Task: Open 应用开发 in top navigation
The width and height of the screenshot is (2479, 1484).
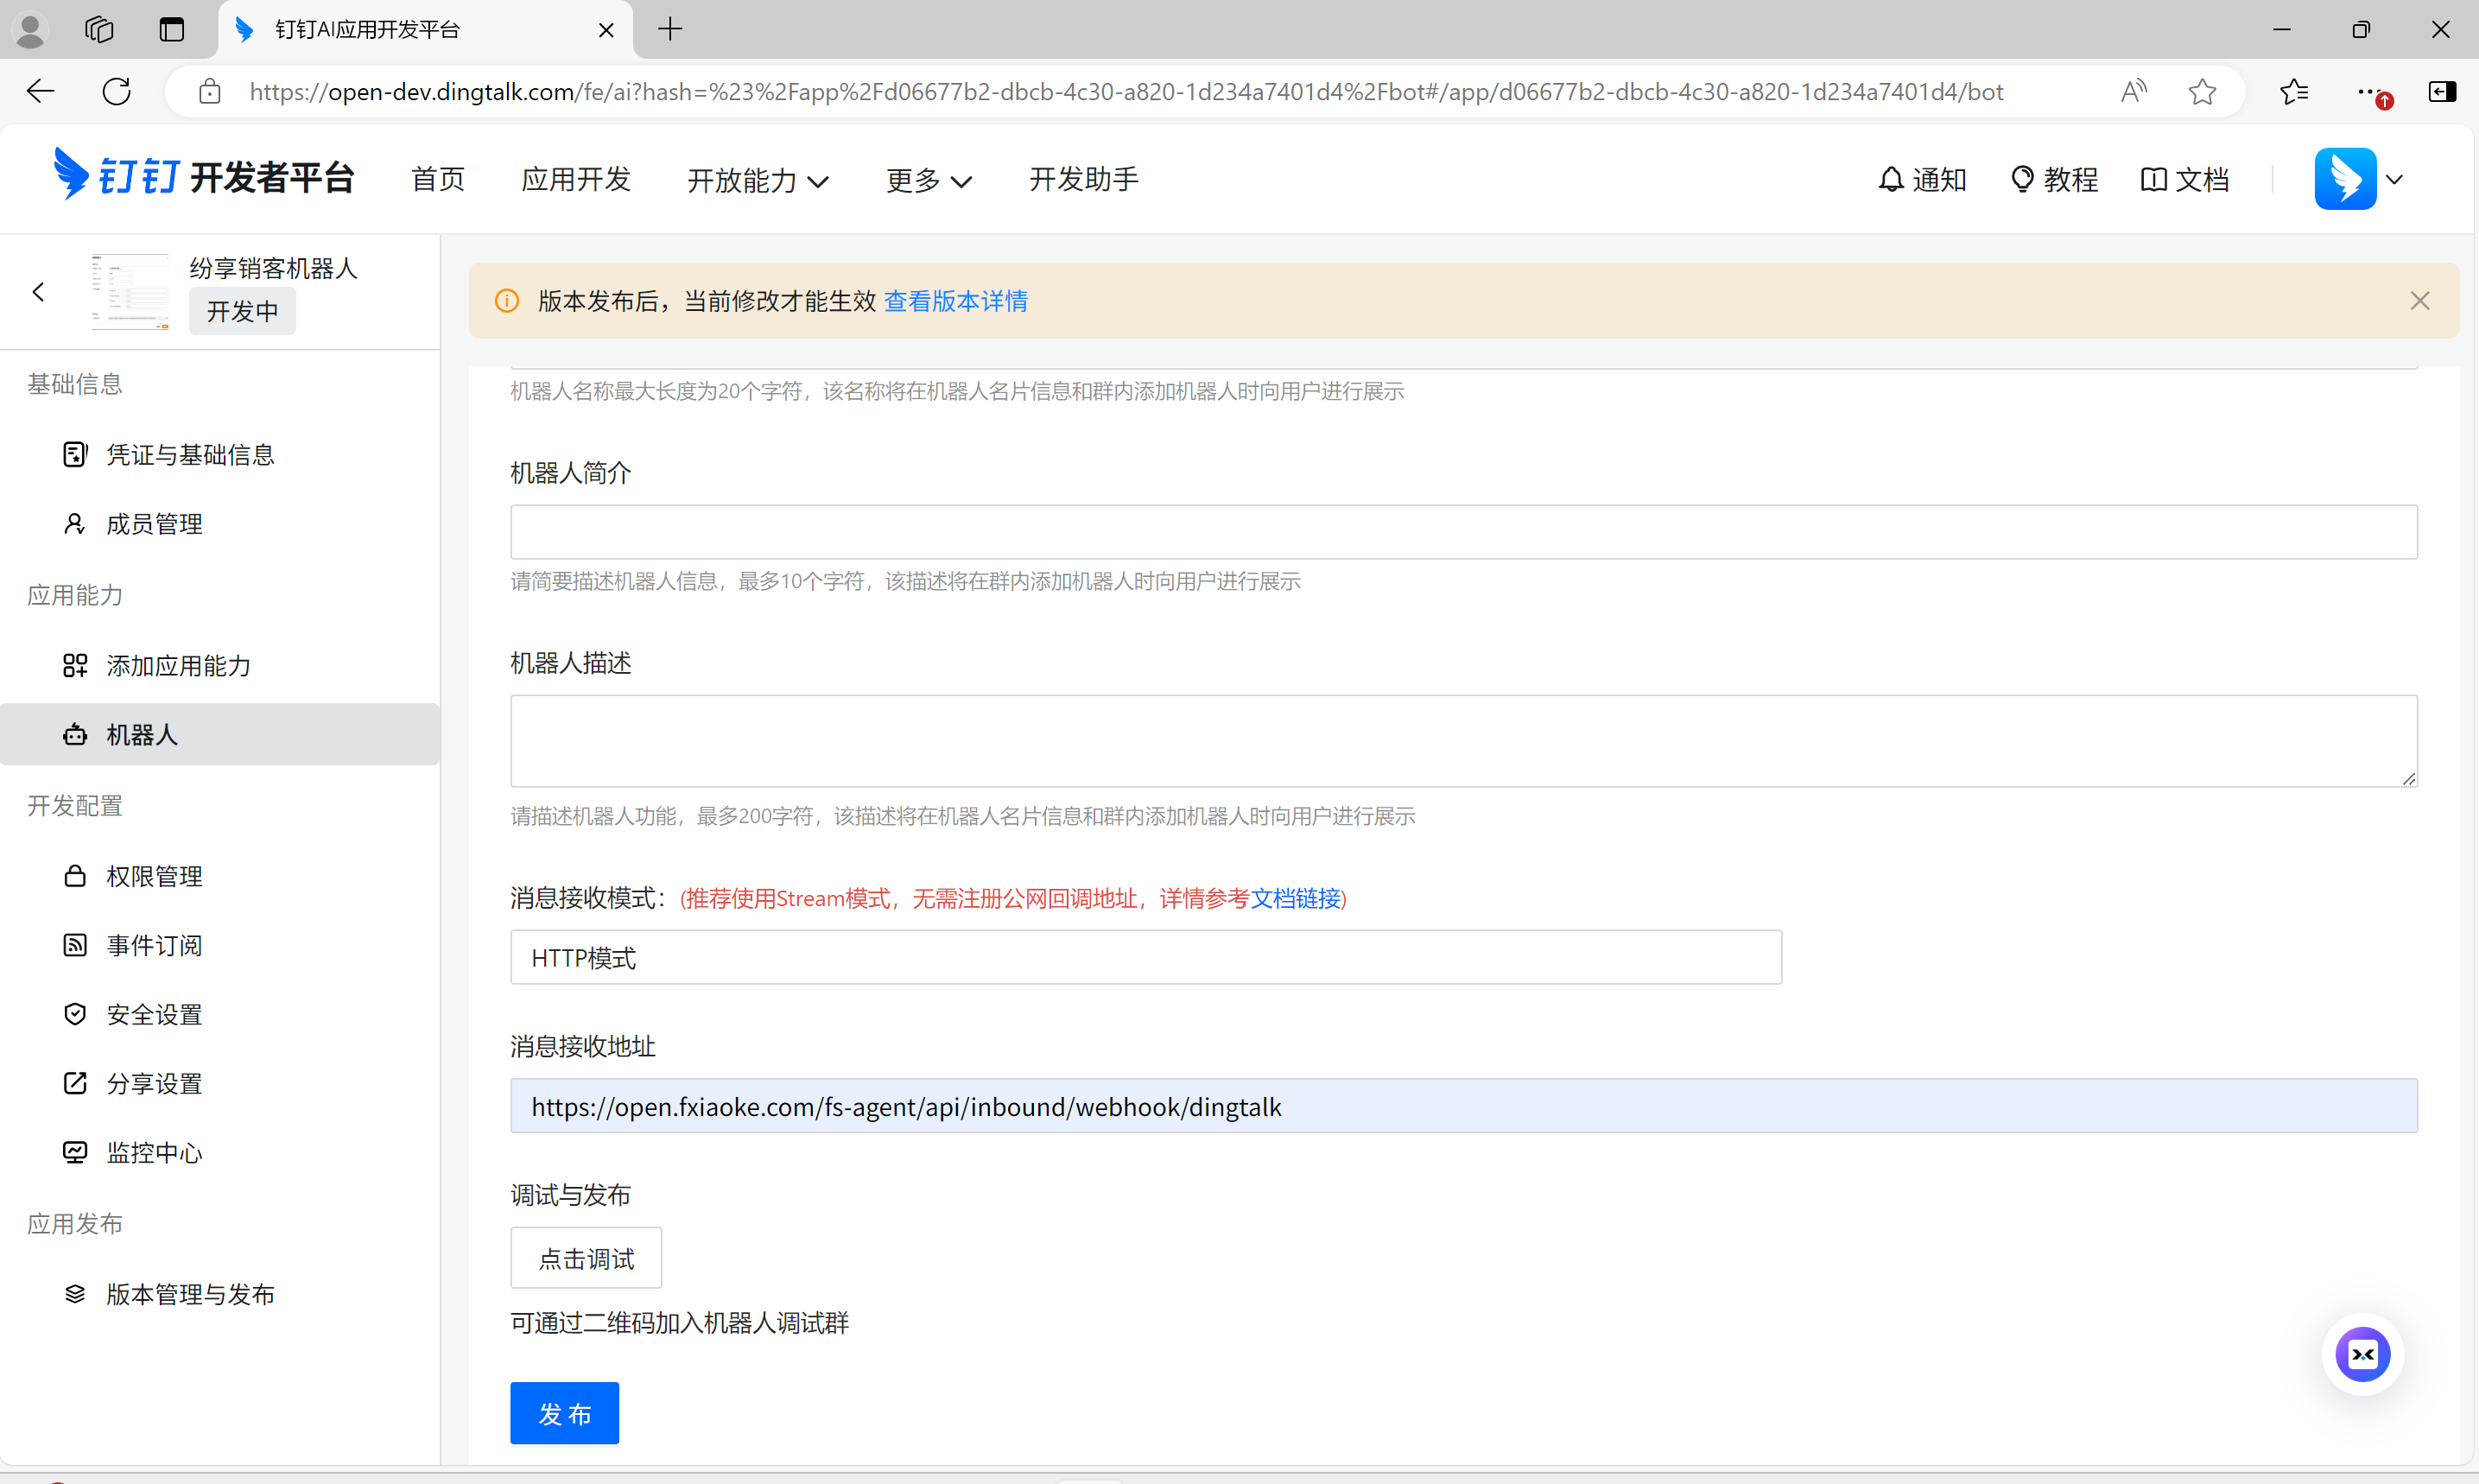Action: (576, 179)
